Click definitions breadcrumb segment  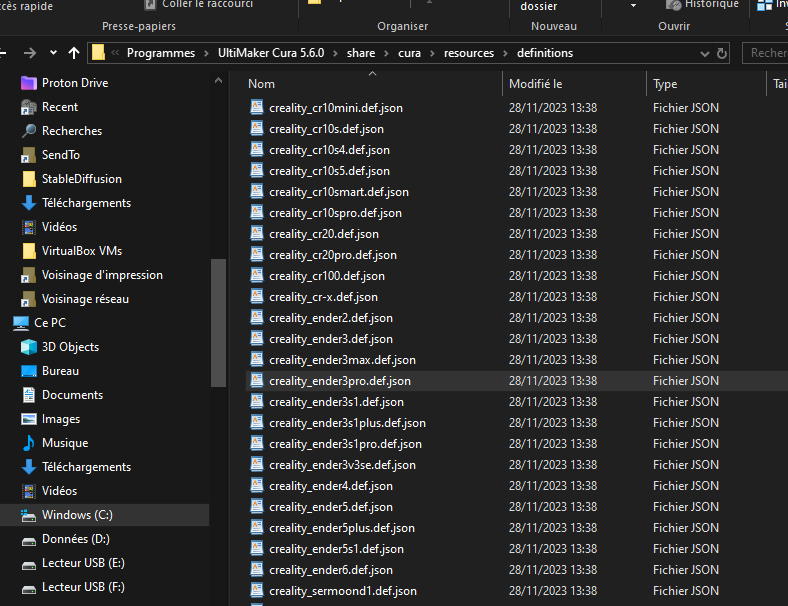[x=545, y=53]
